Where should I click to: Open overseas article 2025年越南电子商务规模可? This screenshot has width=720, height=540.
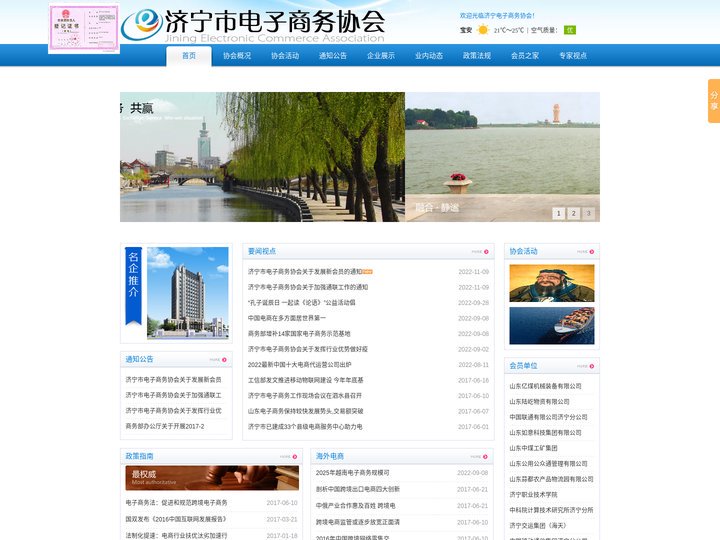point(352,472)
